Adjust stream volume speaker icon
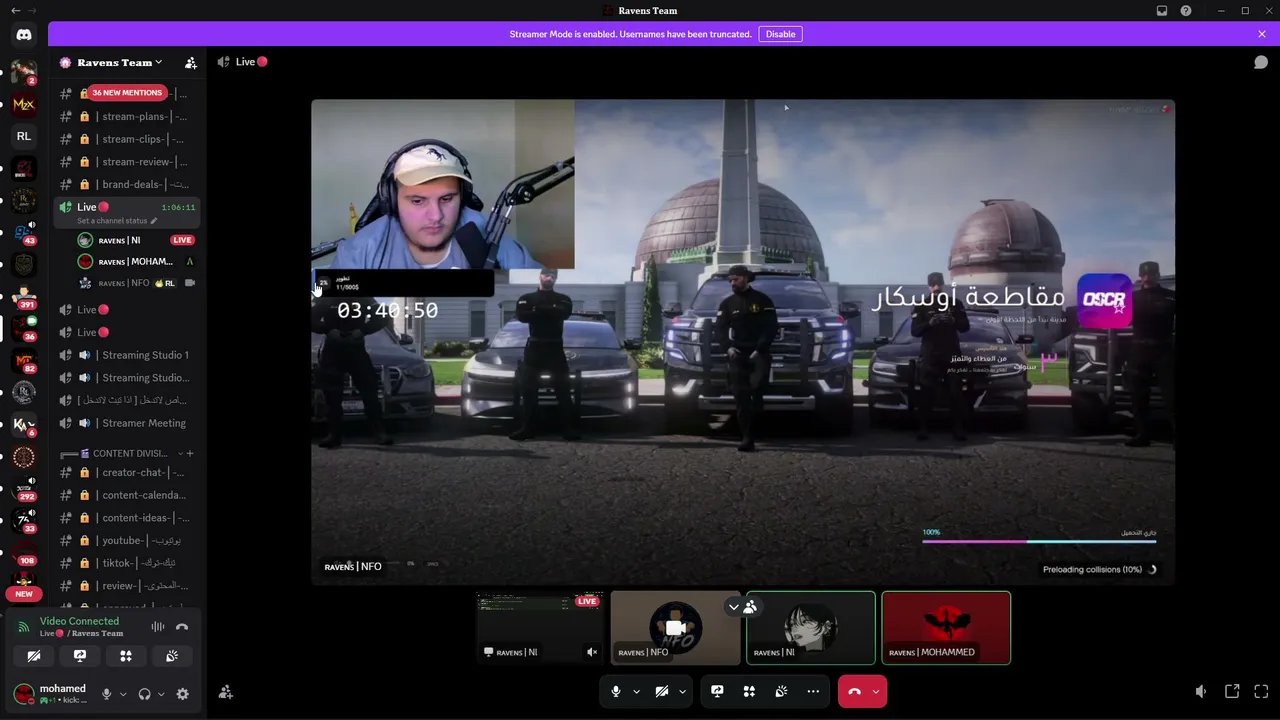This screenshot has width=1280, height=720. pyautogui.click(x=1201, y=691)
